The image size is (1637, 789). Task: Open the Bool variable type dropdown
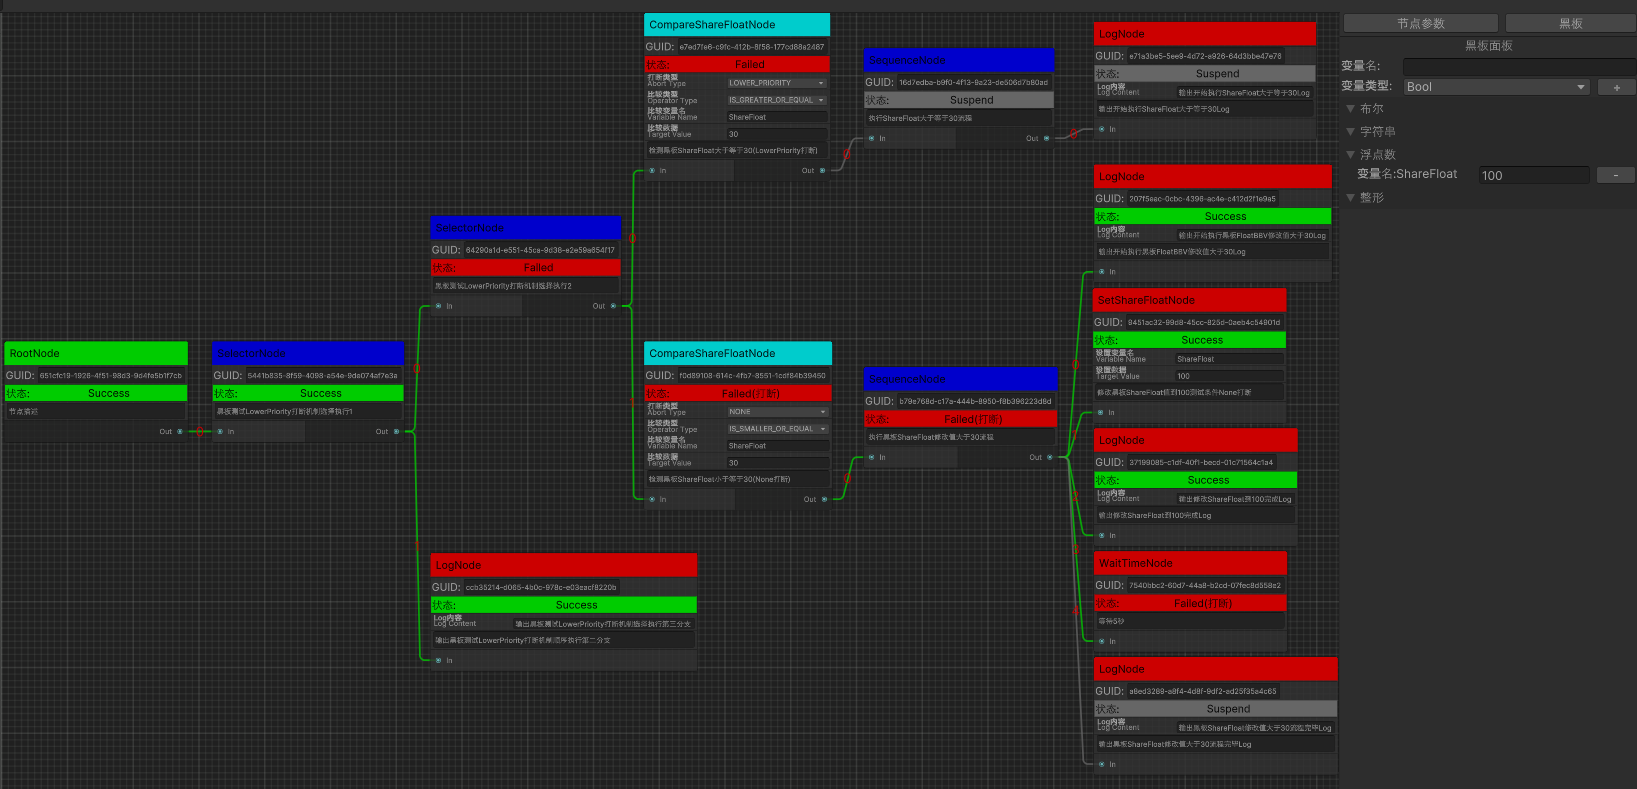coord(1496,87)
